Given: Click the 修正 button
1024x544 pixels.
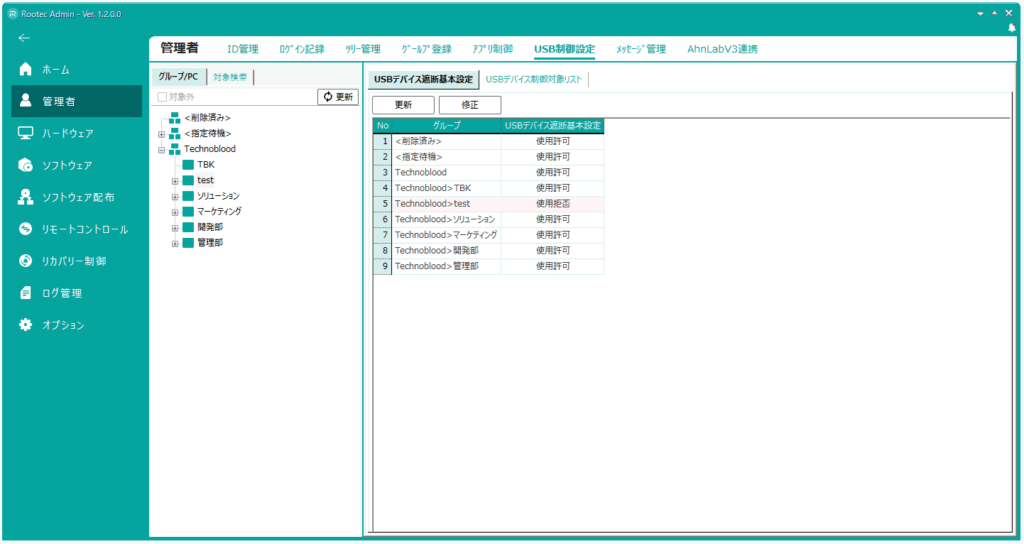Looking at the screenshot, I should pyautogui.click(x=470, y=105).
